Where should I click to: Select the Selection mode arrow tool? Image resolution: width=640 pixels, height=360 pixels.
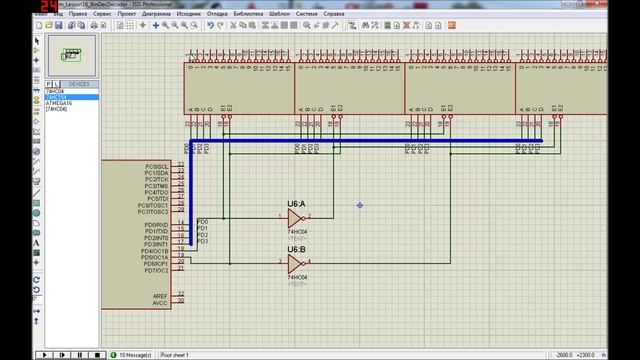37,41
